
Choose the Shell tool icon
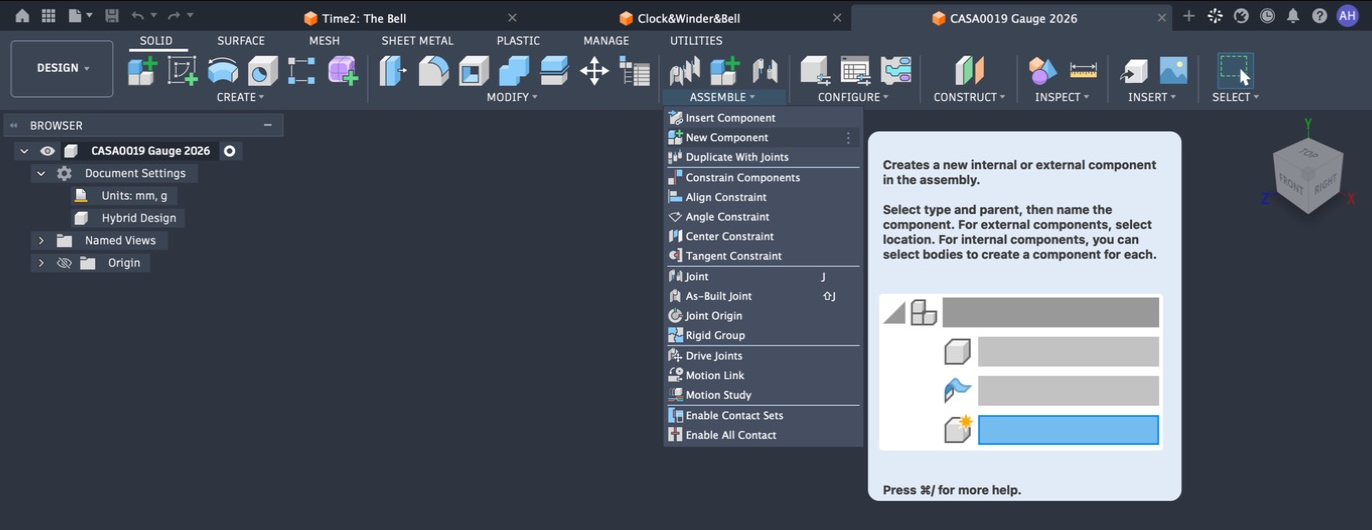click(x=473, y=71)
